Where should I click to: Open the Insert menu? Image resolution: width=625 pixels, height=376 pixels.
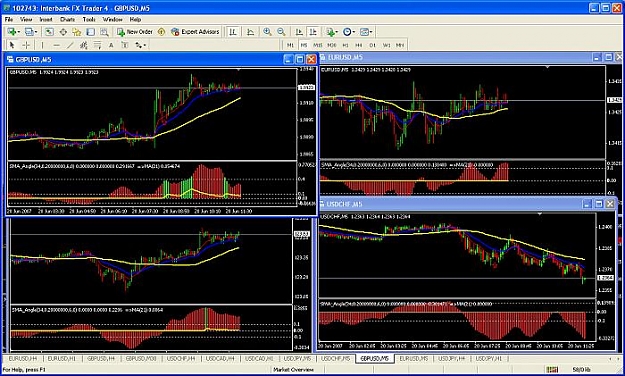(46, 19)
